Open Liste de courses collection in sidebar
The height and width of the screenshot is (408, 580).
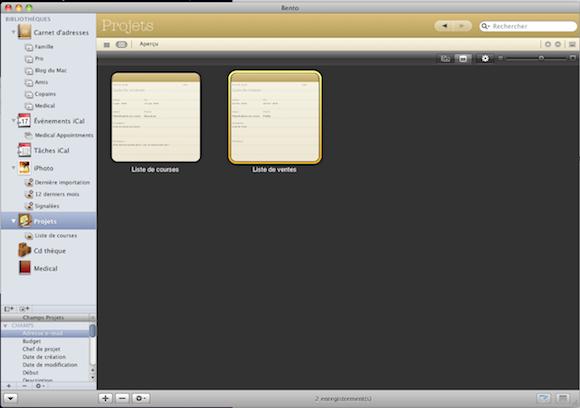(51, 236)
